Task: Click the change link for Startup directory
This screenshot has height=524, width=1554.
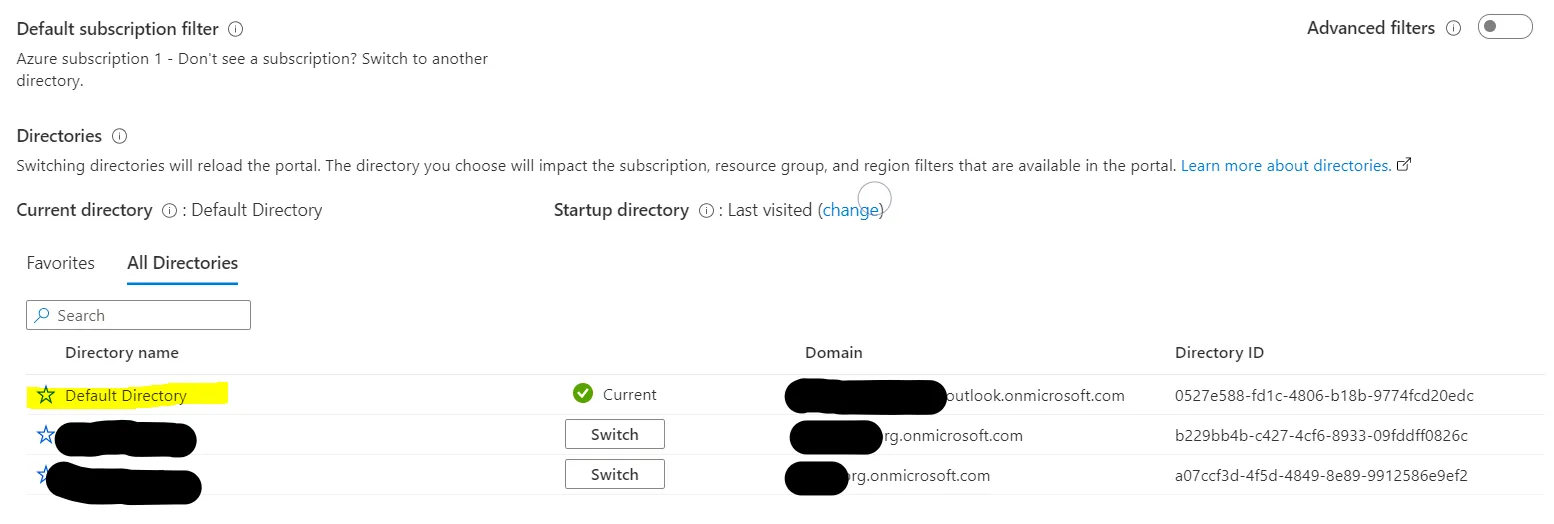Action: click(850, 211)
